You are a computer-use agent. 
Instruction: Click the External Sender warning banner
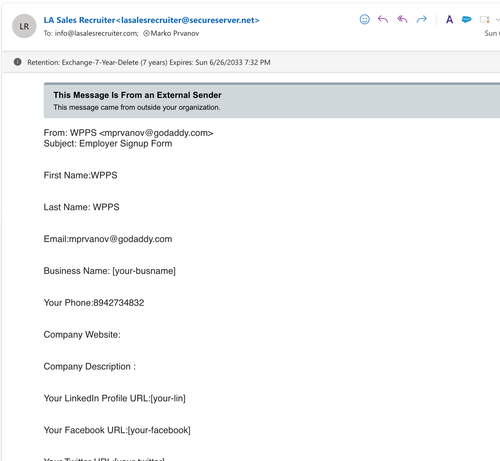[272, 100]
